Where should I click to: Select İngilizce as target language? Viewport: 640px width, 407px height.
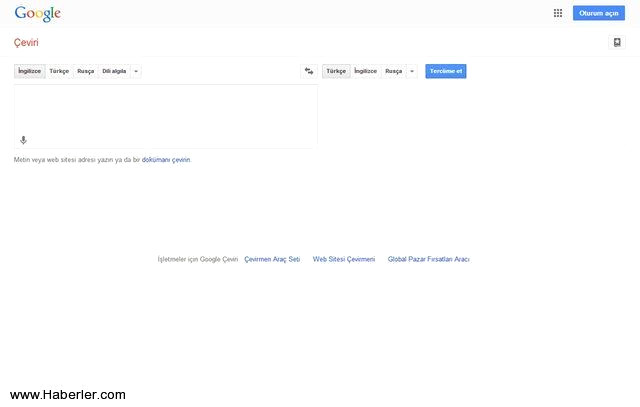(366, 71)
